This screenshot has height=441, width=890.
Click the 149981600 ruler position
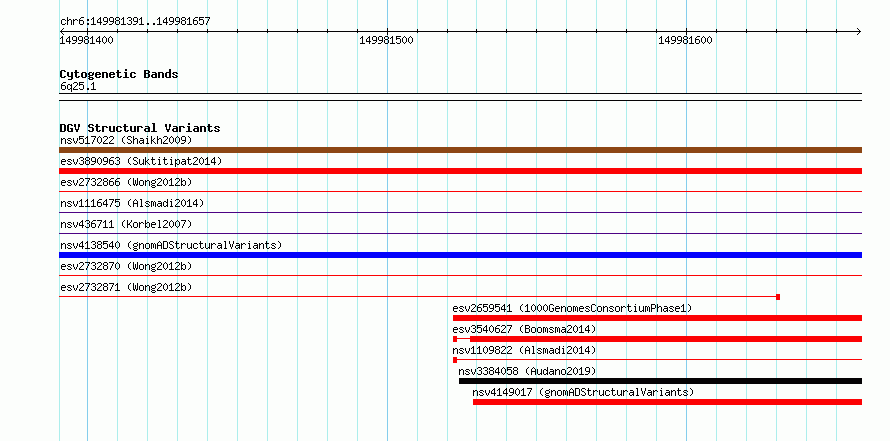click(x=685, y=40)
